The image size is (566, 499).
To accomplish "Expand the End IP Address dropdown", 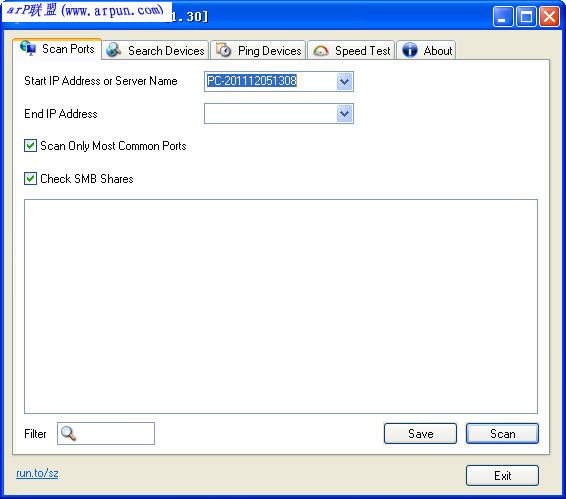I will point(345,114).
